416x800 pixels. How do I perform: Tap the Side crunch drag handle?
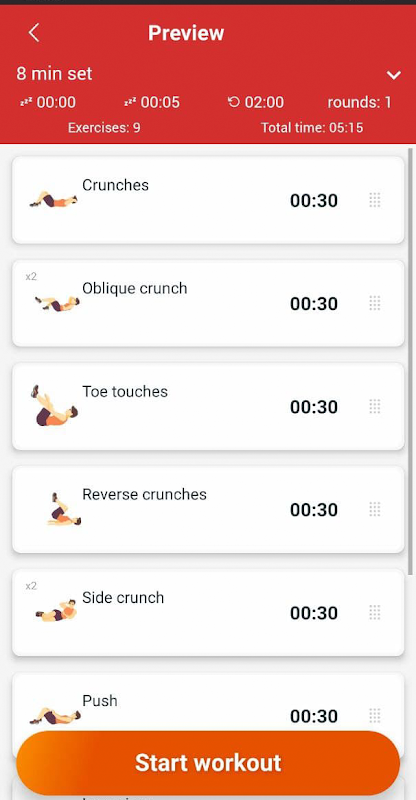click(375, 612)
